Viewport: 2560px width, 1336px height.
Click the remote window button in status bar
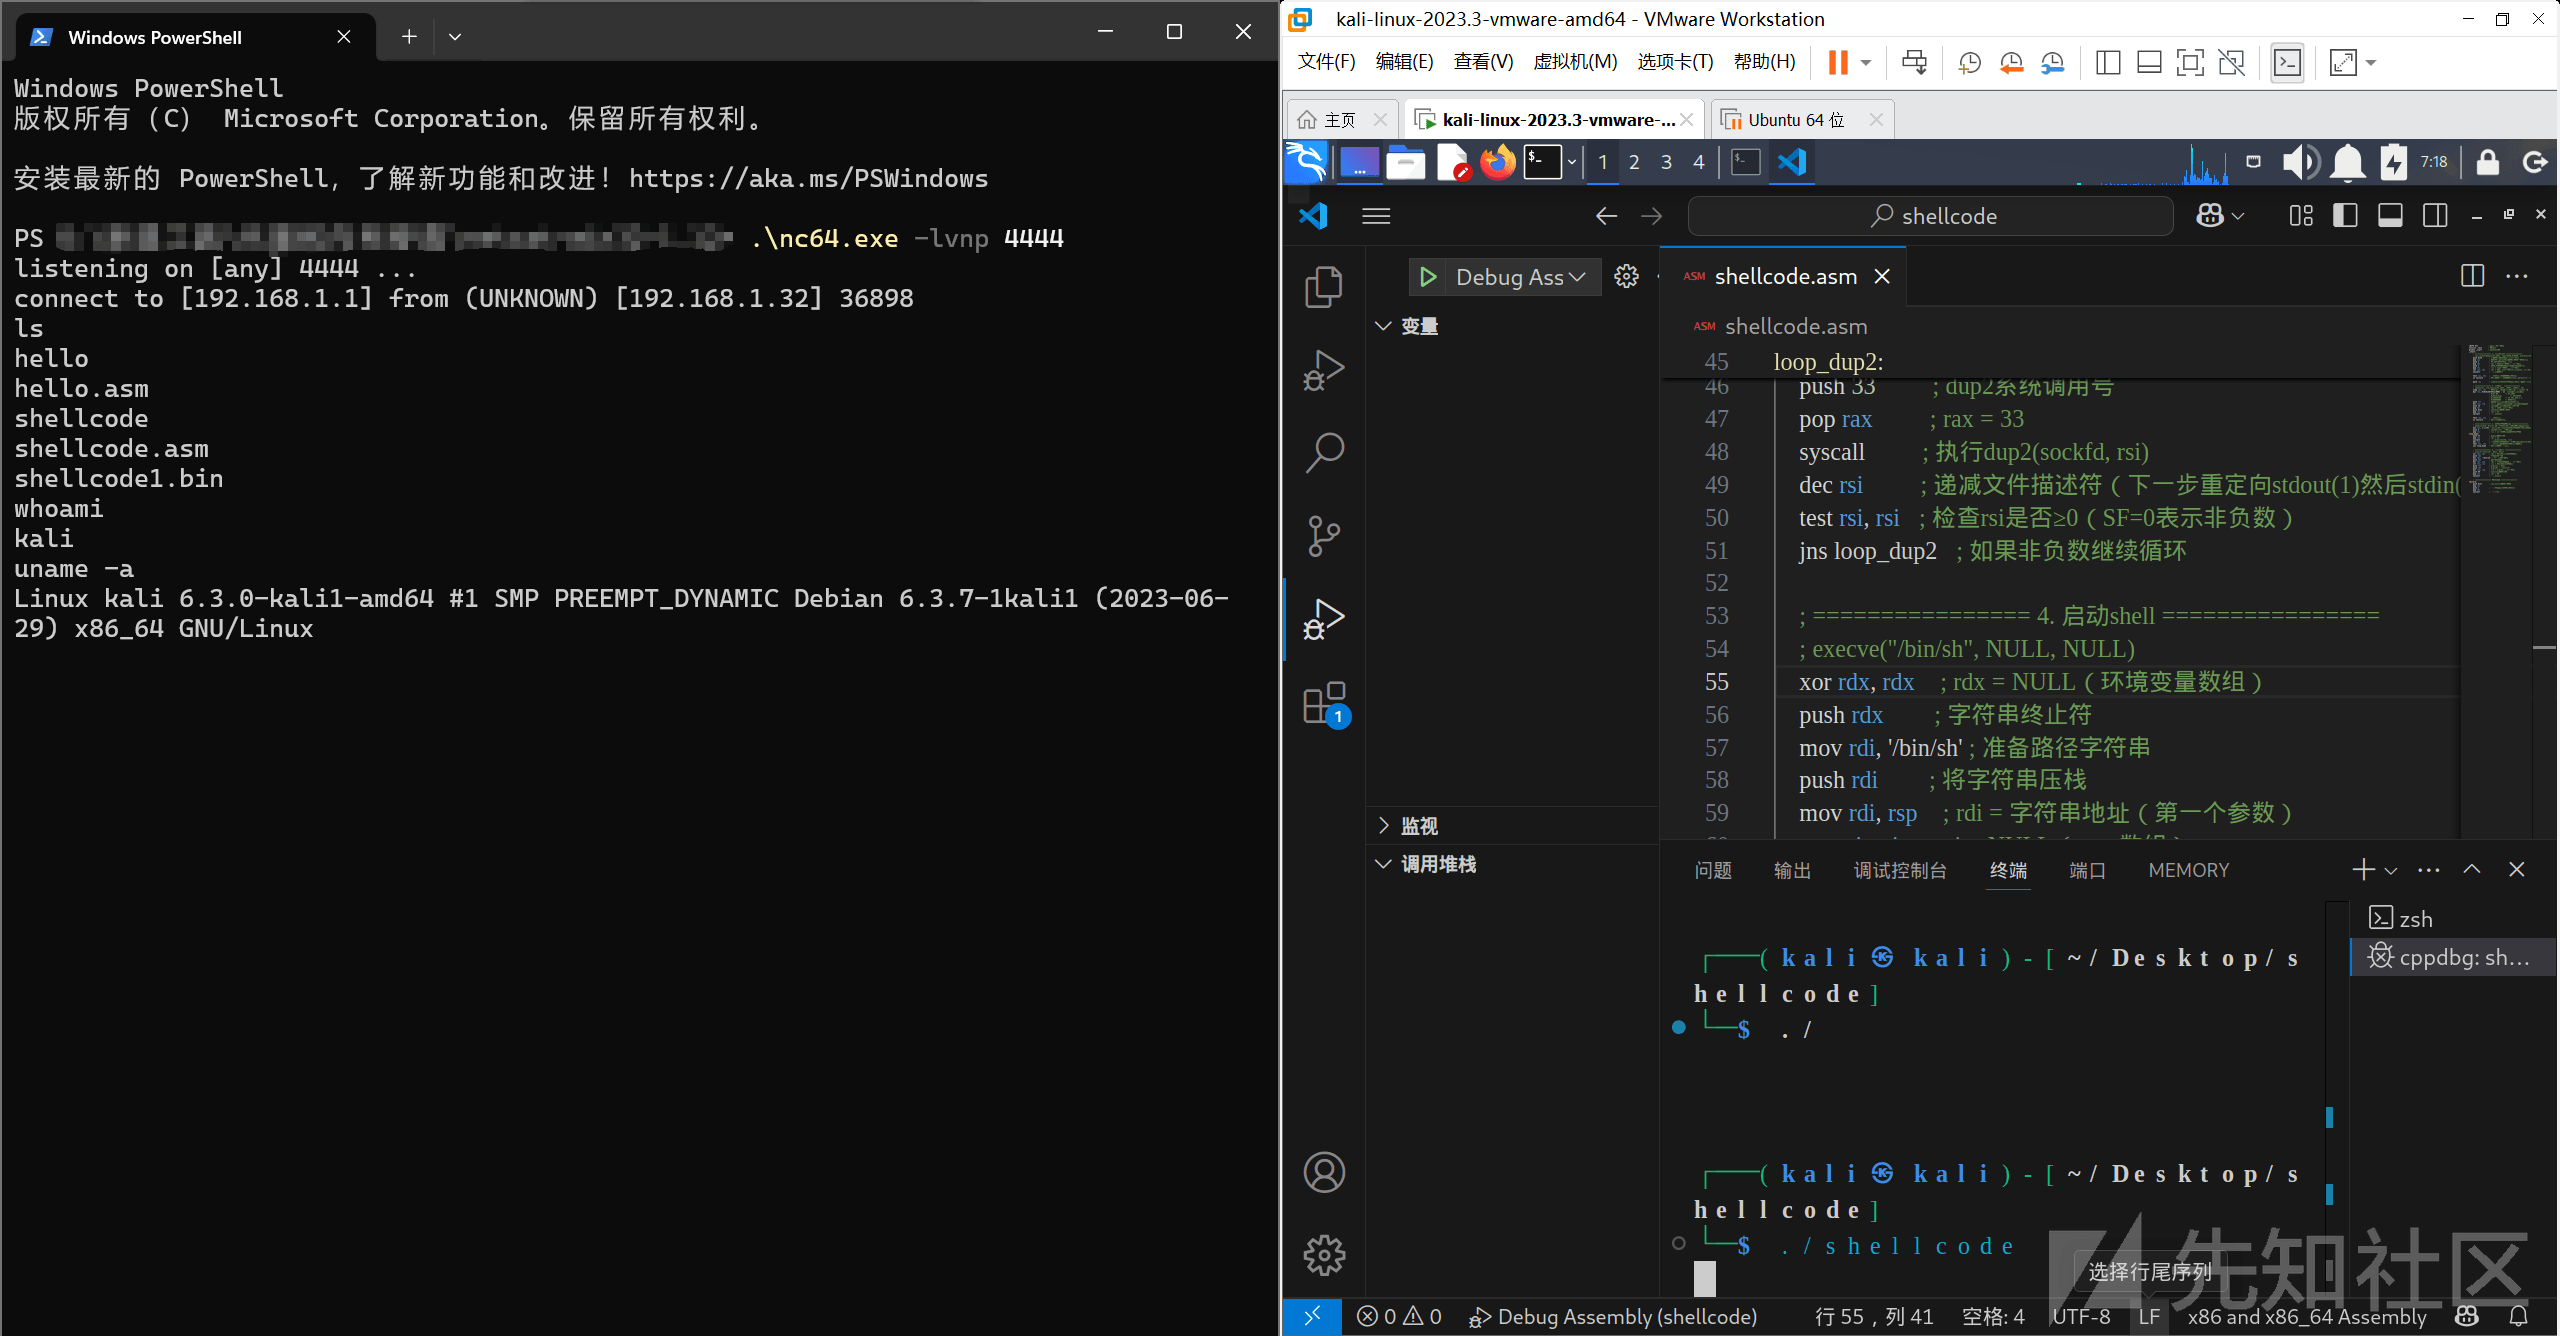point(1312,1317)
